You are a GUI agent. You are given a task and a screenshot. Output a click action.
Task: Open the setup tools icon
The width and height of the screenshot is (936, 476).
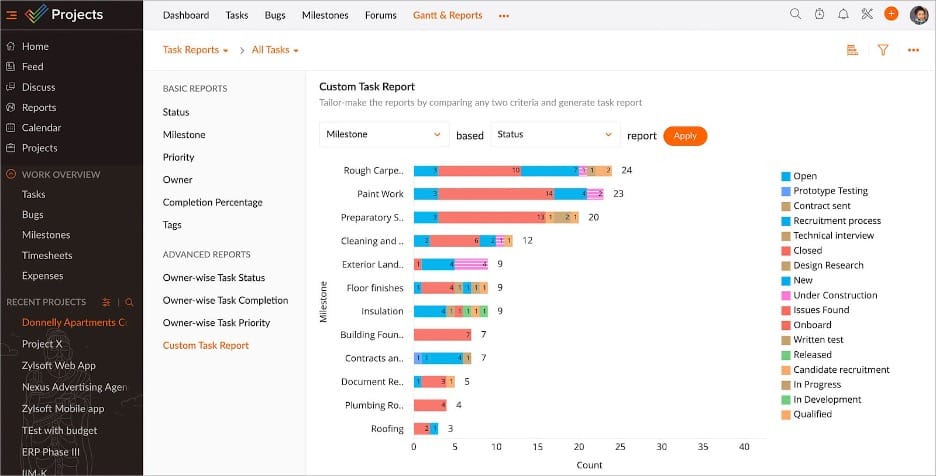pos(867,14)
